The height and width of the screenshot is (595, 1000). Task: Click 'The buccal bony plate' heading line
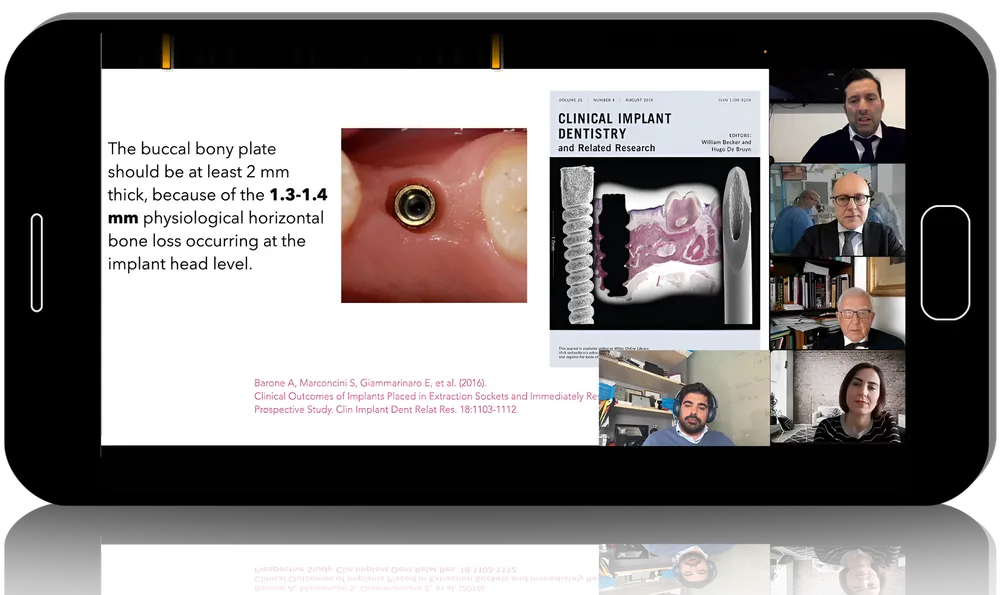pos(192,149)
